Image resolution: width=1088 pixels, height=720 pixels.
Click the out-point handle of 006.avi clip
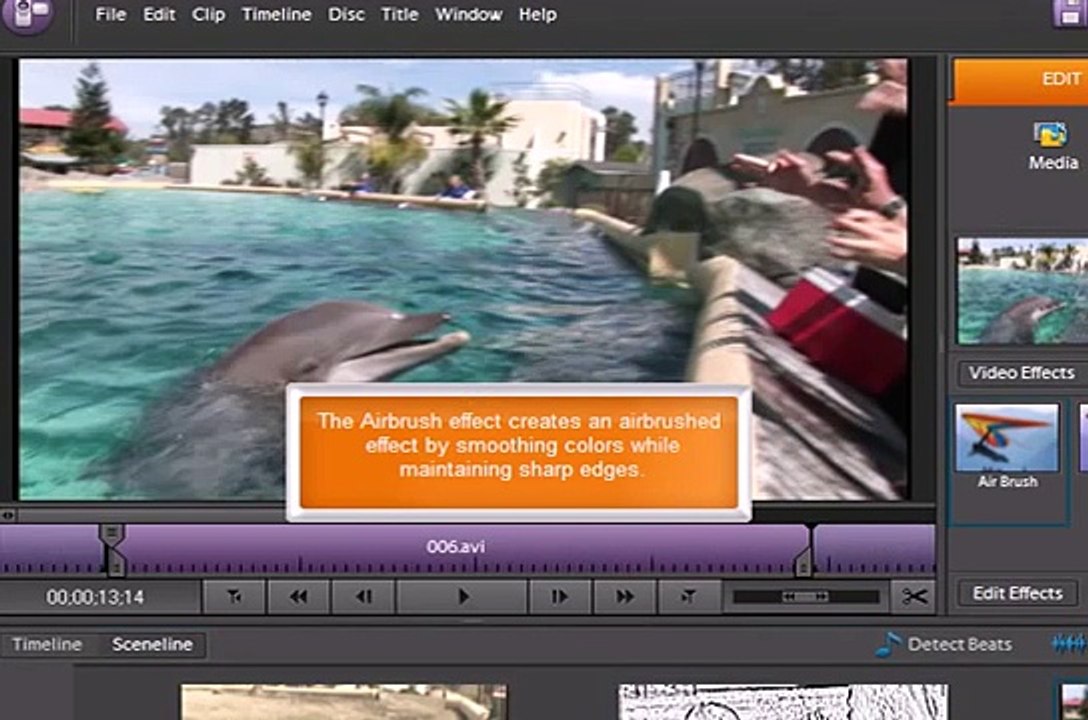[x=803, y=562]
